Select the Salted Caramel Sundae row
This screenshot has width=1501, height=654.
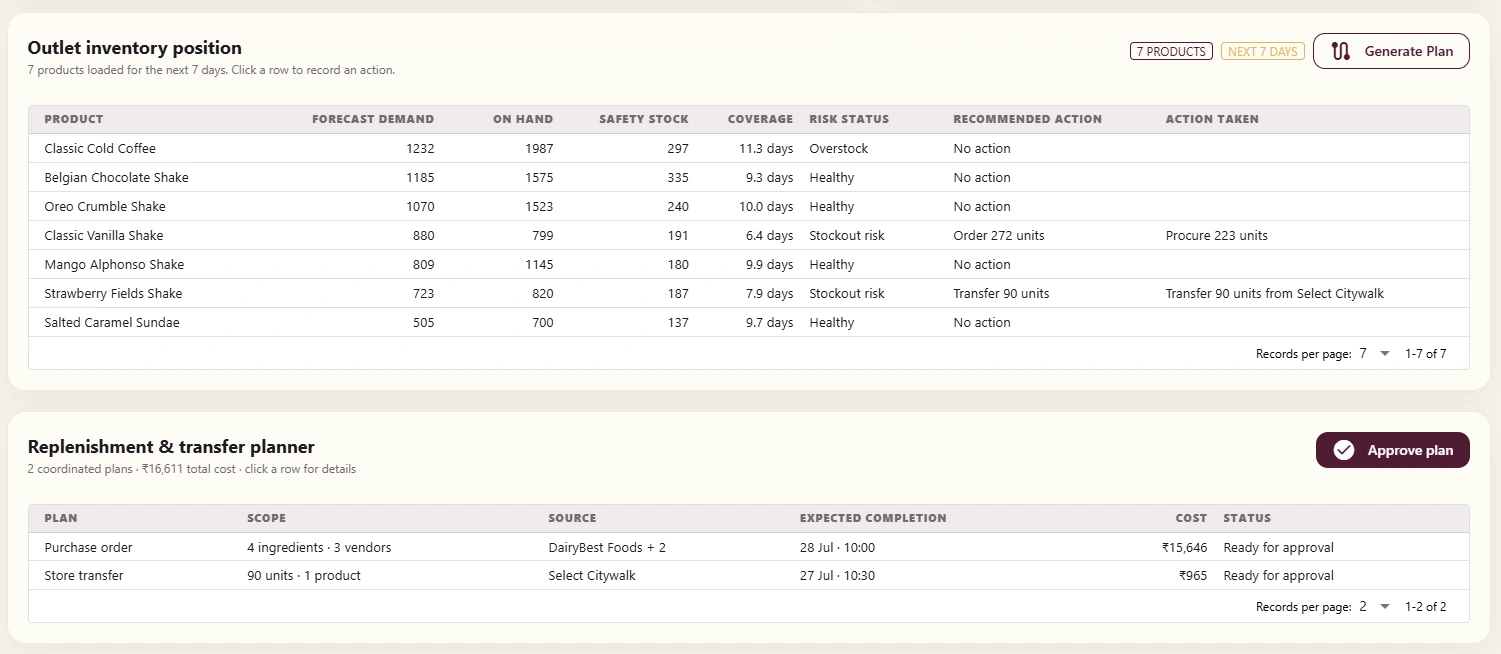coord(749,322)
